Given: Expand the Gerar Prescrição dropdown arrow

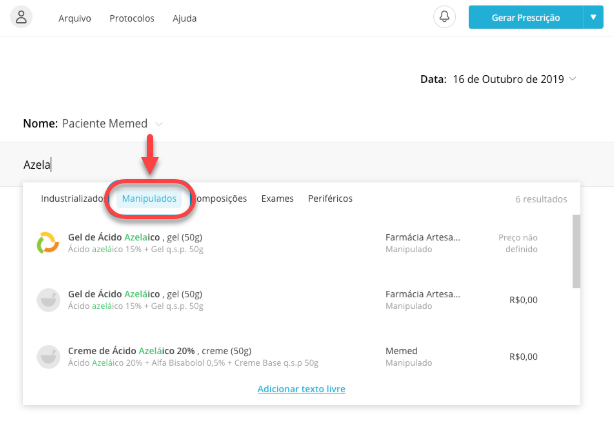Looking at the screenshot, I should coord(593,17).
